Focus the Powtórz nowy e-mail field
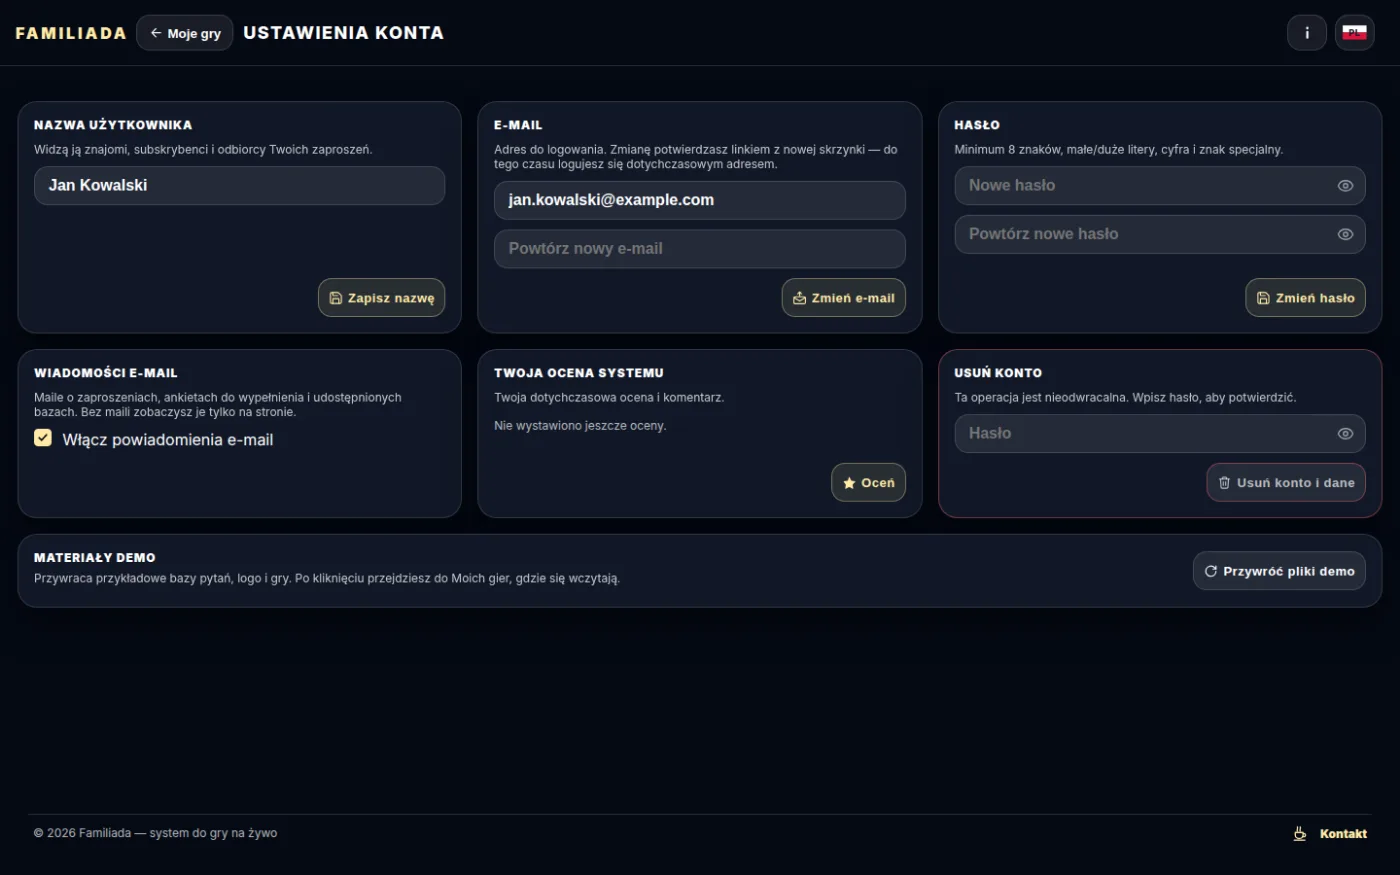Screen dimensions: 1400x875 [x=700, y=249]
